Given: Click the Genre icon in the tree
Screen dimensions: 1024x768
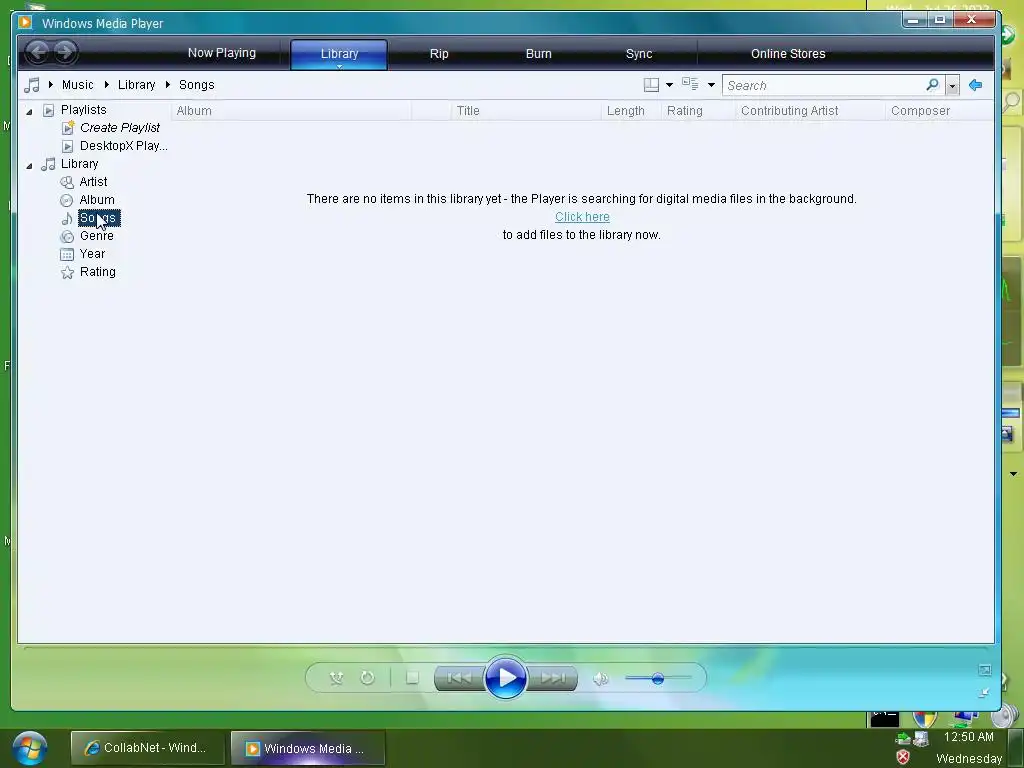Looking at the screenshot, I should tap(67, 236).
